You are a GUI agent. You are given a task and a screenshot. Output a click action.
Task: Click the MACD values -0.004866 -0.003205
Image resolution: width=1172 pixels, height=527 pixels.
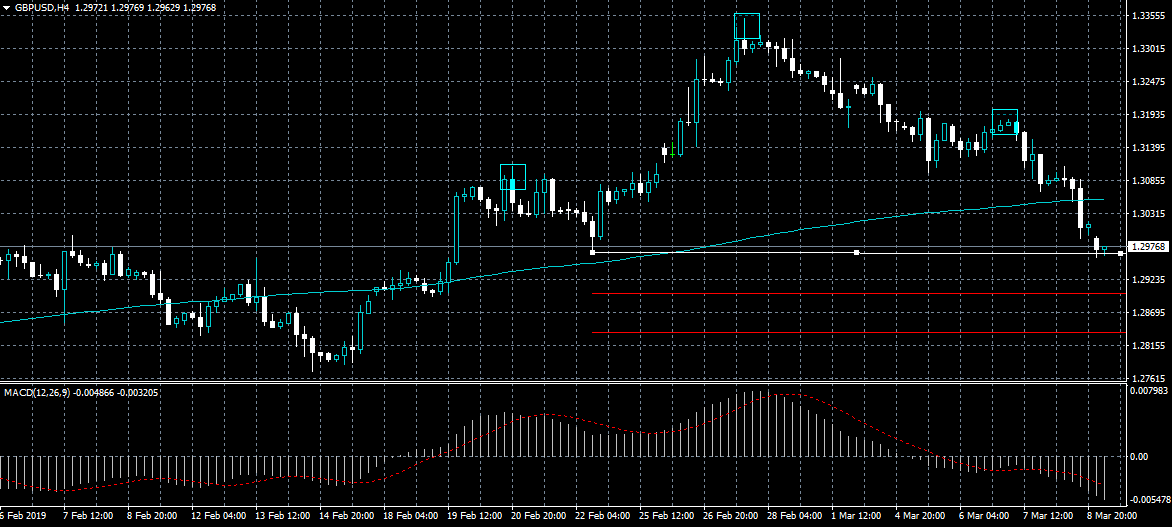[x=116, y=392]
